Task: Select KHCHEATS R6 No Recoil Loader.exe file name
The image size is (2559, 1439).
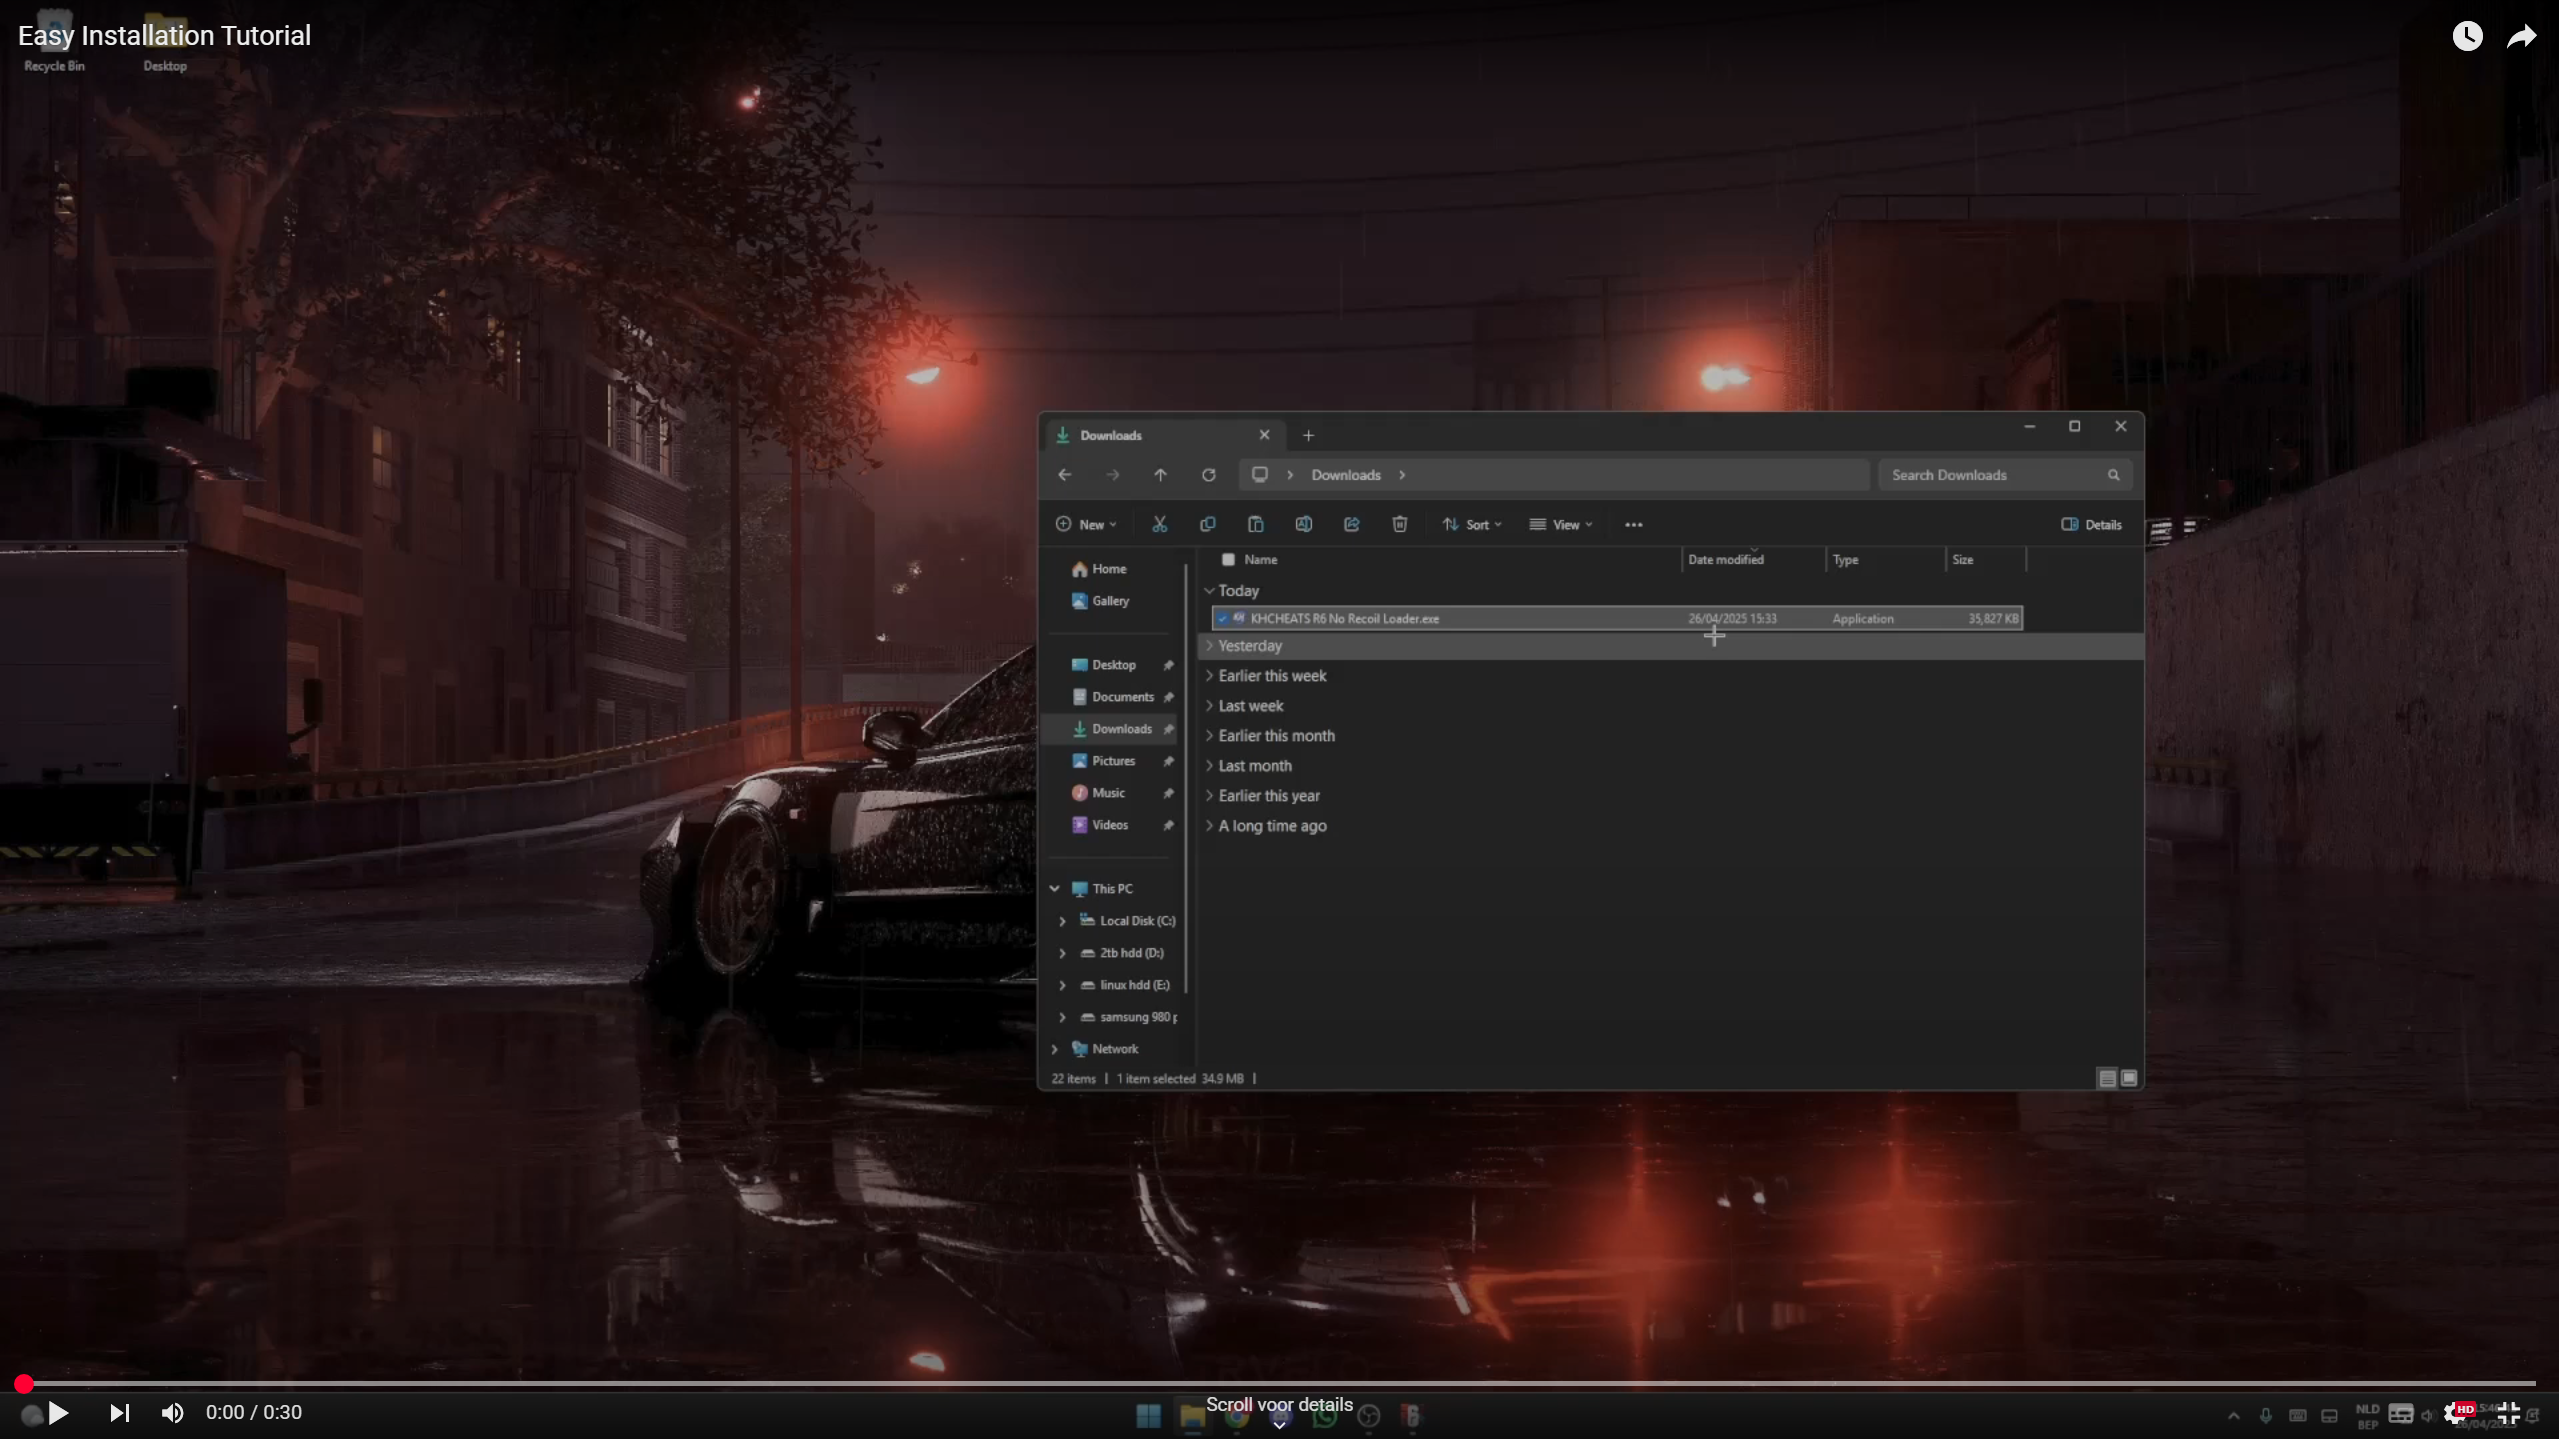Action: point(1345,619)
